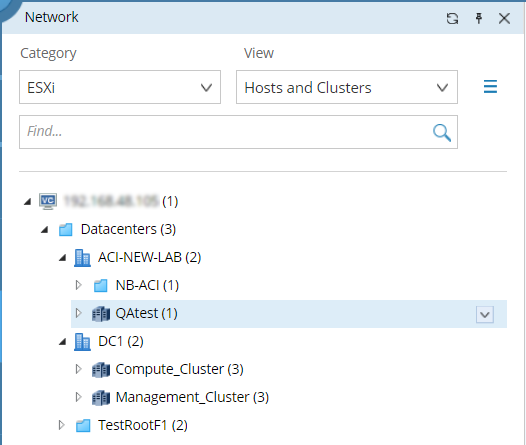Pin the Network panel
Image resolution: width=526 pixels, height=445 pixels.
tap(479, 18)
